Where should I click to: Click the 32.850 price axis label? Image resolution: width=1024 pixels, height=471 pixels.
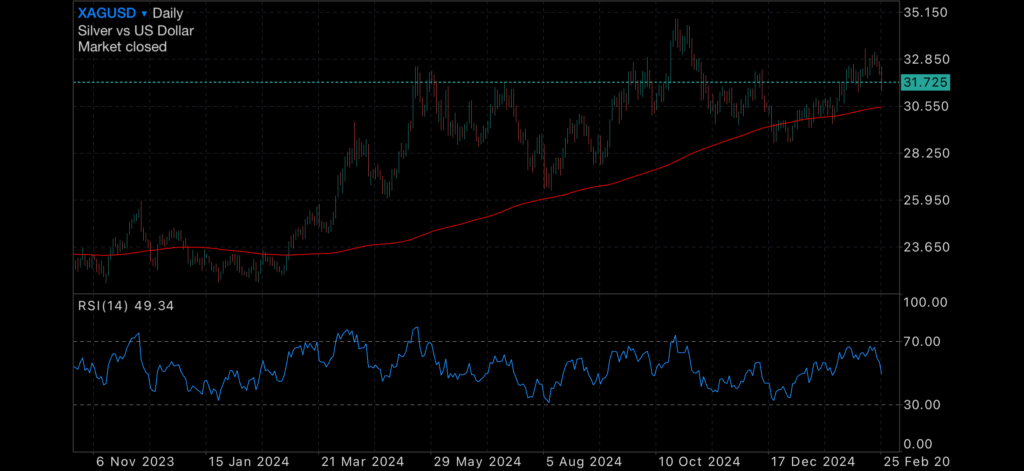[x=927, y=59]
